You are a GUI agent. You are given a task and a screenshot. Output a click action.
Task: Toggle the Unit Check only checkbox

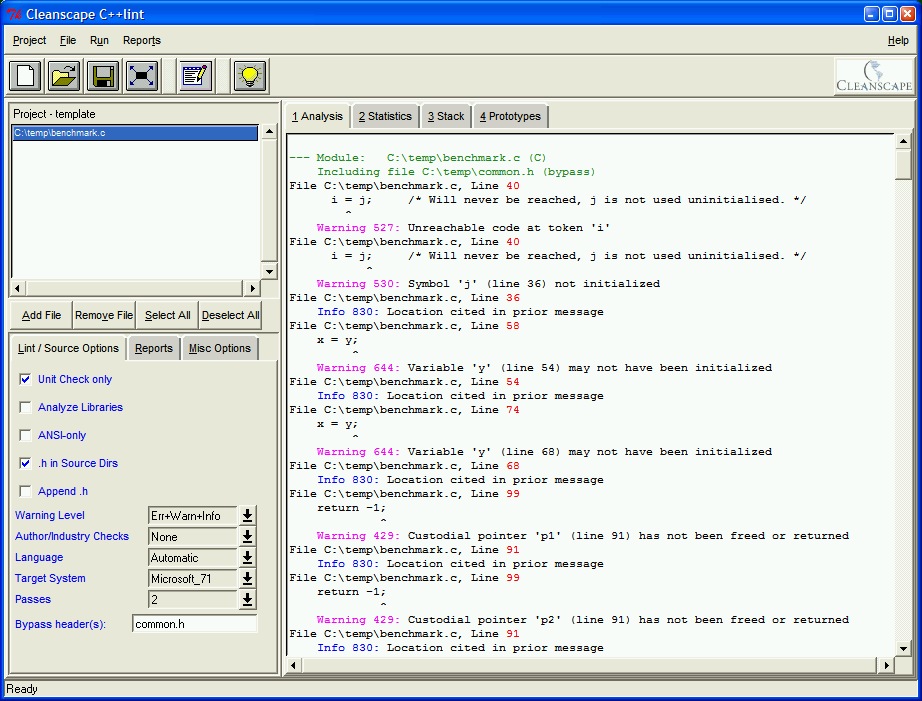25,379
